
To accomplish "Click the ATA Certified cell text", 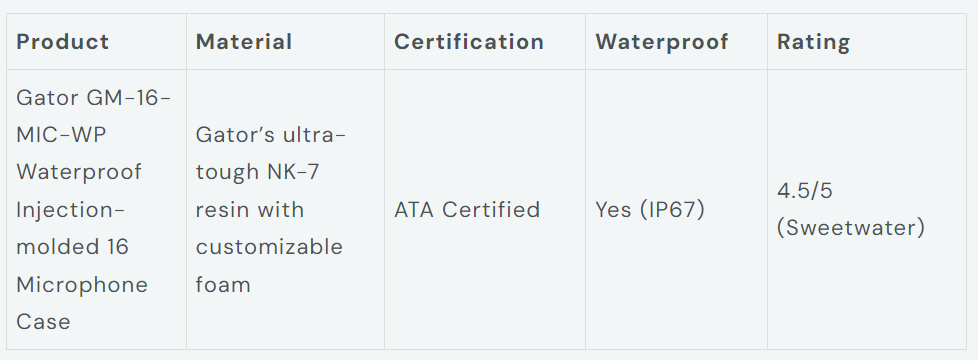I will coord(467,210).
